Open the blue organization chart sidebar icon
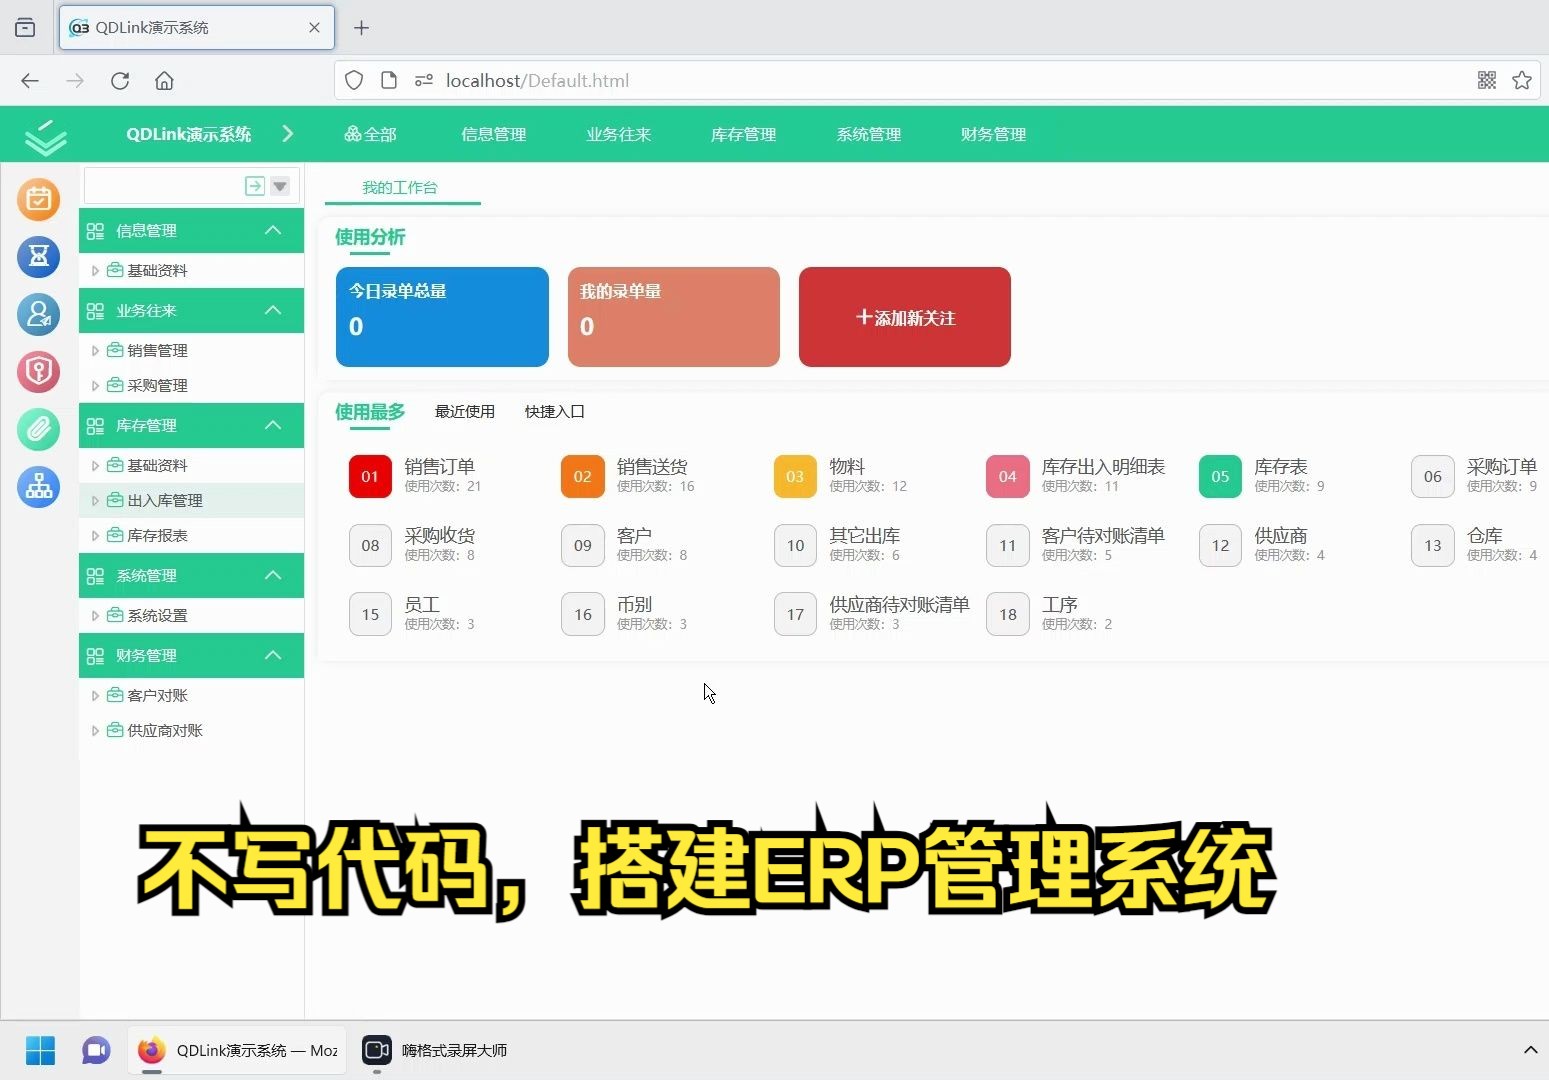 pyautogui.click(x=39, y=487)
